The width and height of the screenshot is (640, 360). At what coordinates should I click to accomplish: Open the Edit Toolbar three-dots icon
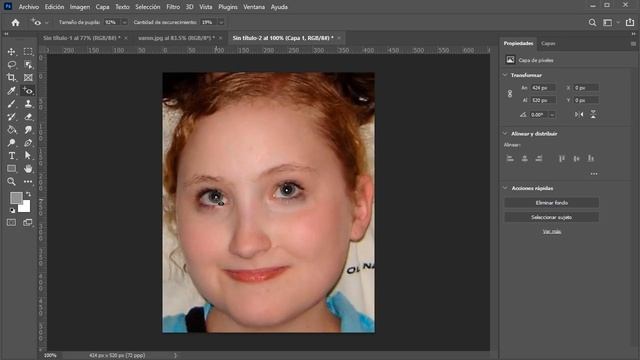coord(28,182)
